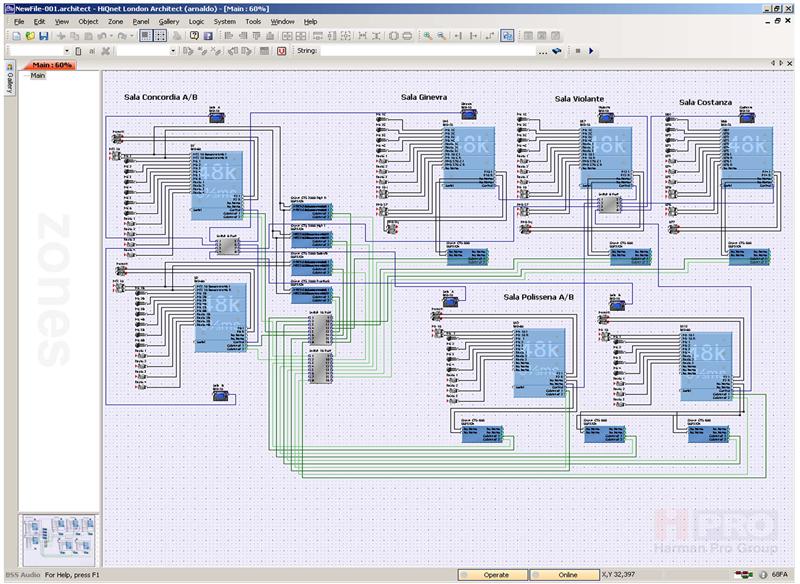Click the tab scroll left arrow
This screenshot has width=800, height=584.
tap(773, 63)
